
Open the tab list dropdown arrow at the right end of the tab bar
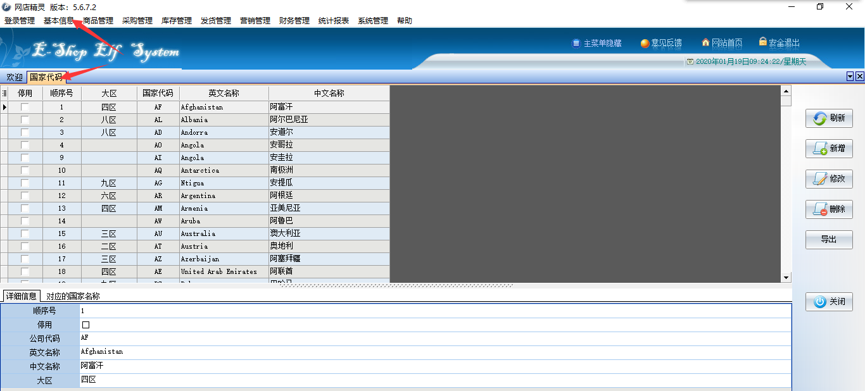click(850, 77)
